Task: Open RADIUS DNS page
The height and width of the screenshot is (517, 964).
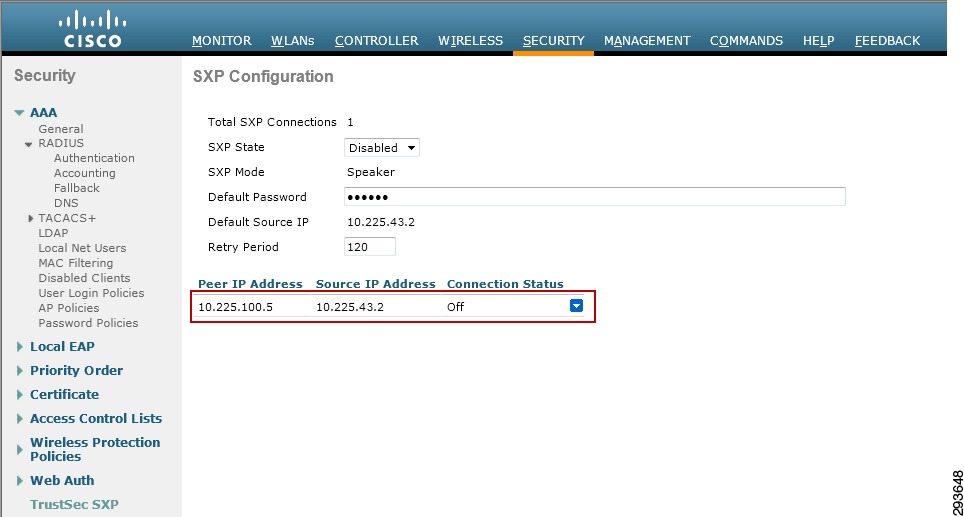Action: coord(66,203)
